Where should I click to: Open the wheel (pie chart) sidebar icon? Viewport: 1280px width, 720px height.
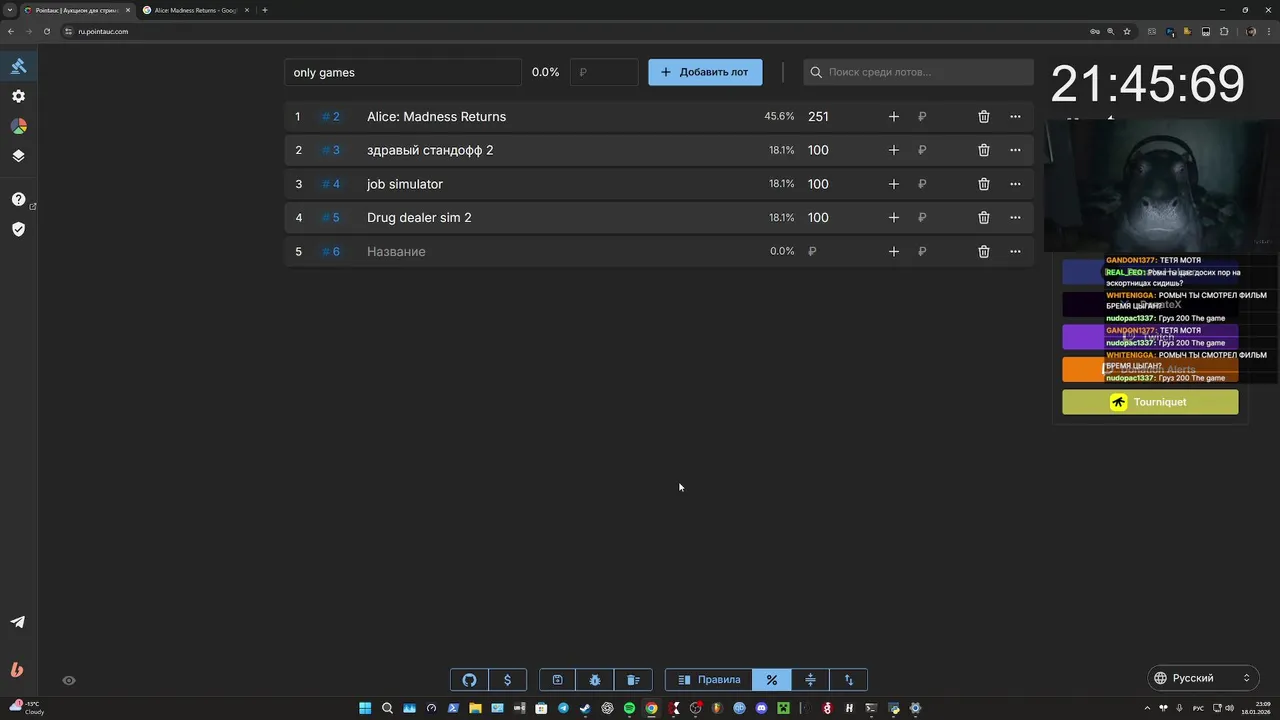(x=18, y=126)
